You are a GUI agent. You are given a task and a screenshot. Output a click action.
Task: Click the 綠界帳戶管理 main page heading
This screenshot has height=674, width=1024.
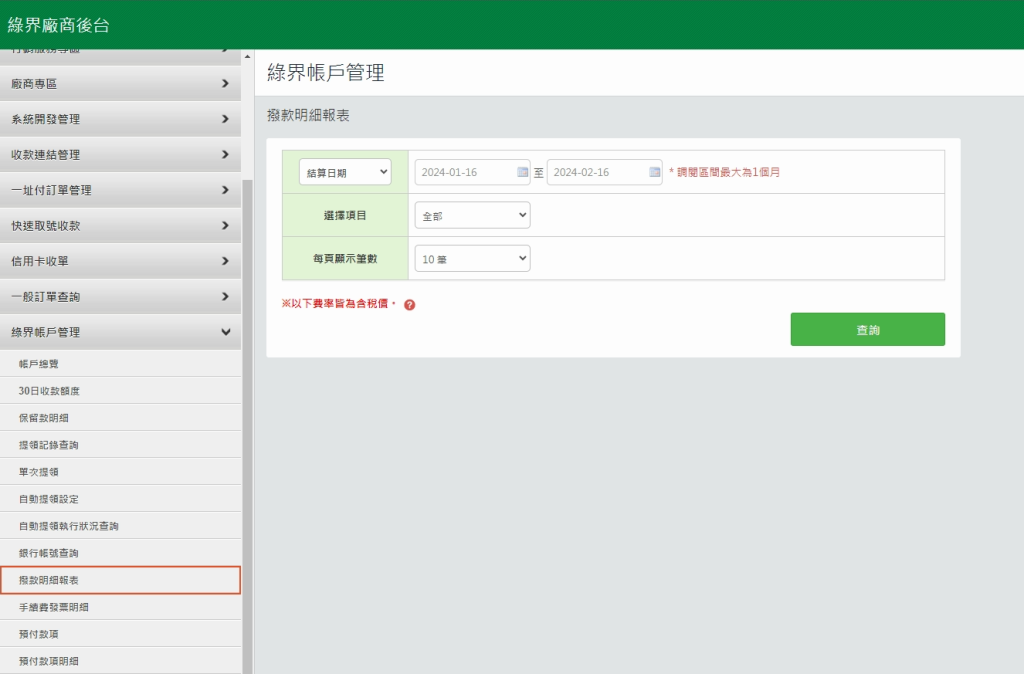(325, 72)
